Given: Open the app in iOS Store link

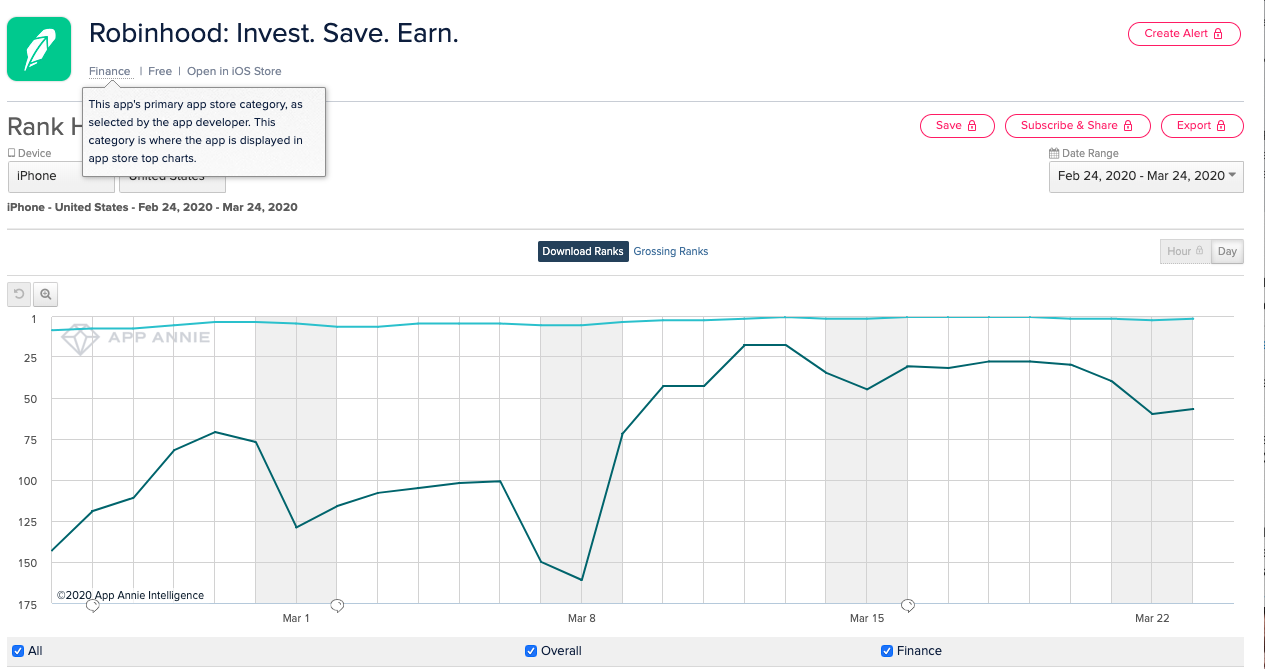Looking at the screenshot, I should coord(234,71).
